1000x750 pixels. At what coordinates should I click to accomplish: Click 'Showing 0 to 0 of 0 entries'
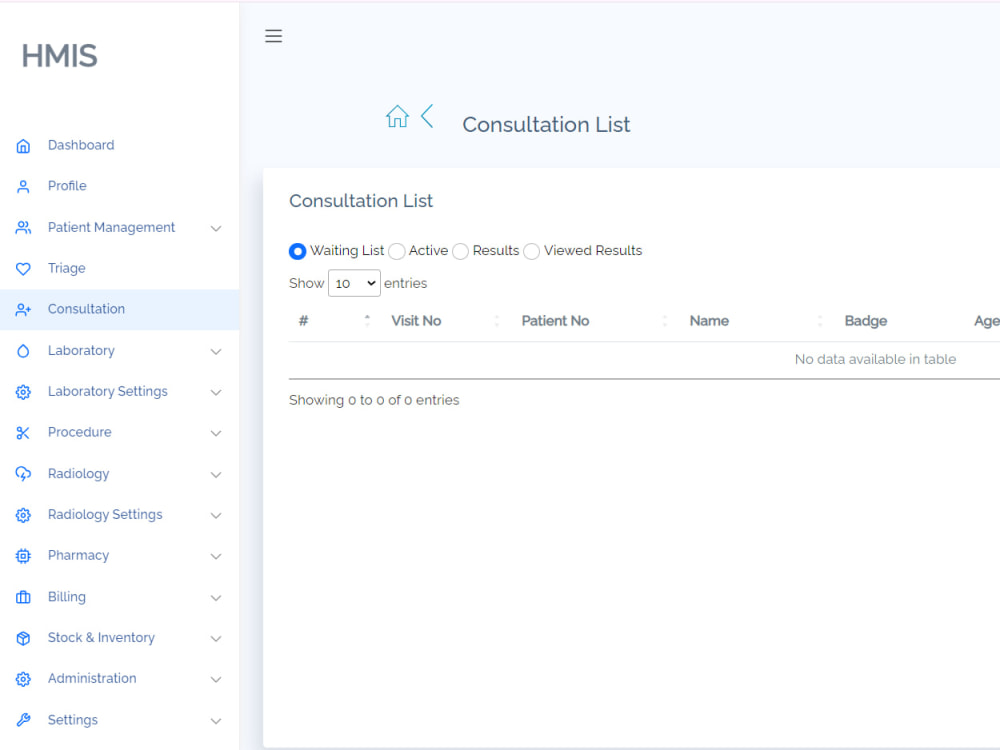374,400
